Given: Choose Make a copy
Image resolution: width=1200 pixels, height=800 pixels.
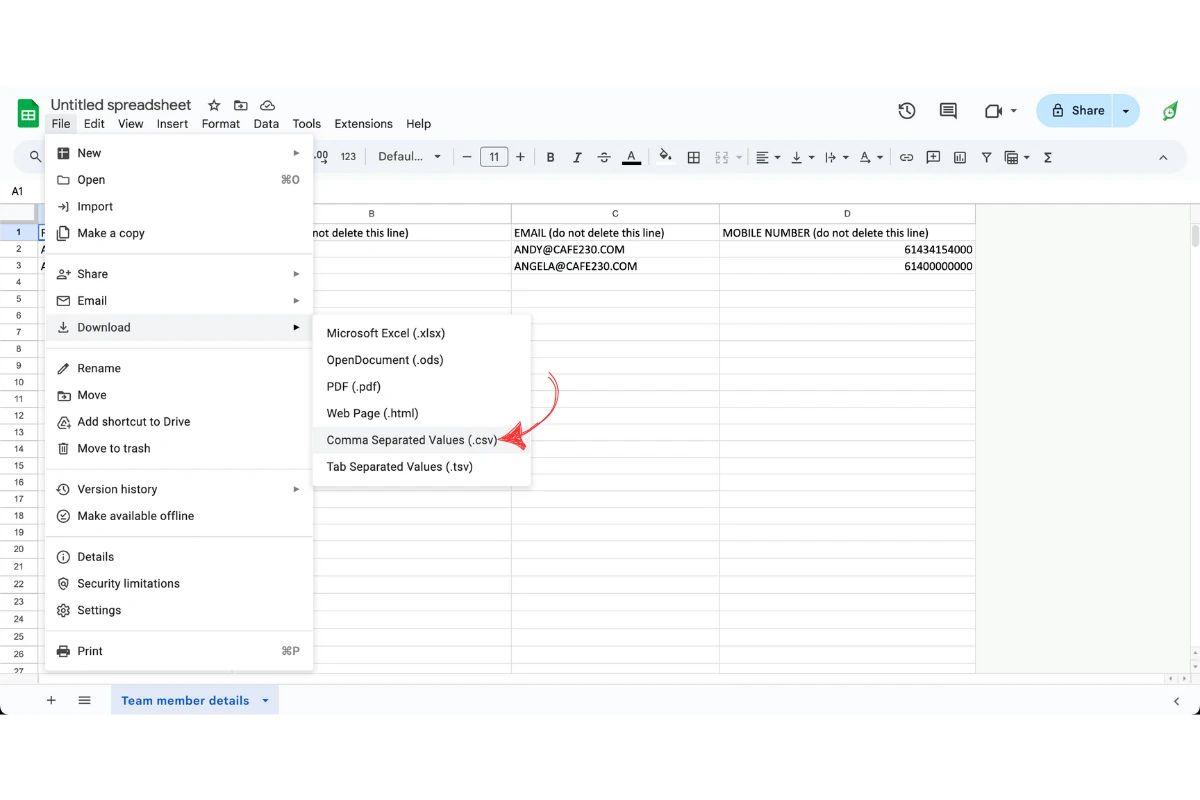Looking at the screenshot, I should click(x=179, y=233).
